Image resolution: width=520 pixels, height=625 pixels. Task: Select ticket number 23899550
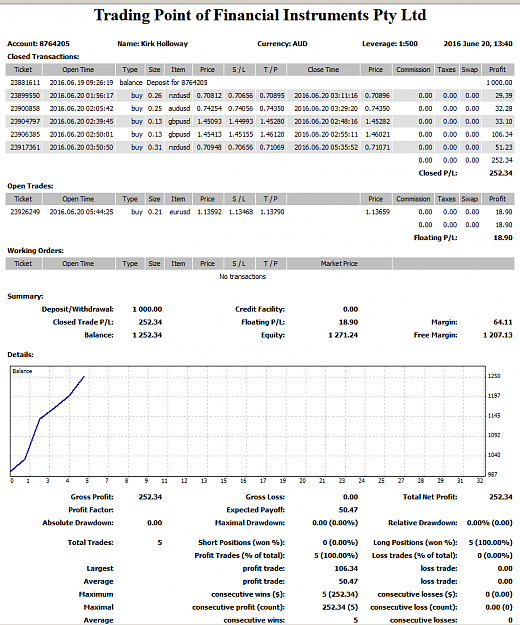(x=25, y=96)
